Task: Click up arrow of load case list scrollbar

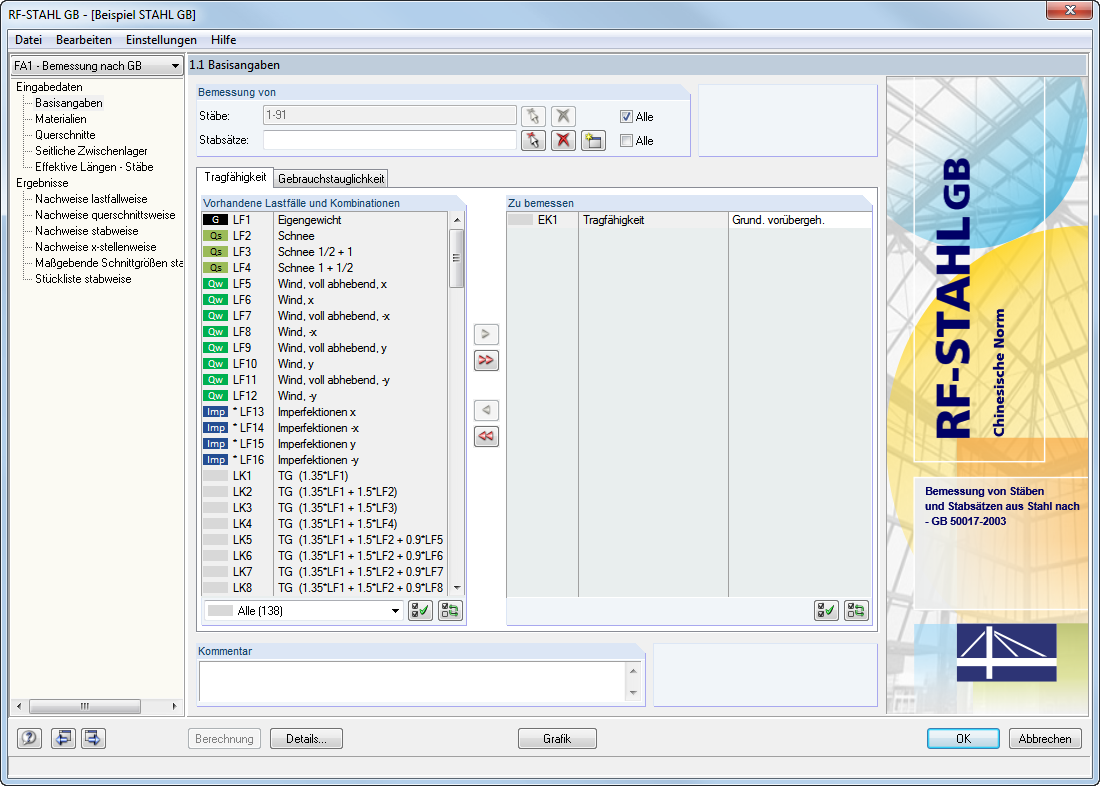Action: 457,220
